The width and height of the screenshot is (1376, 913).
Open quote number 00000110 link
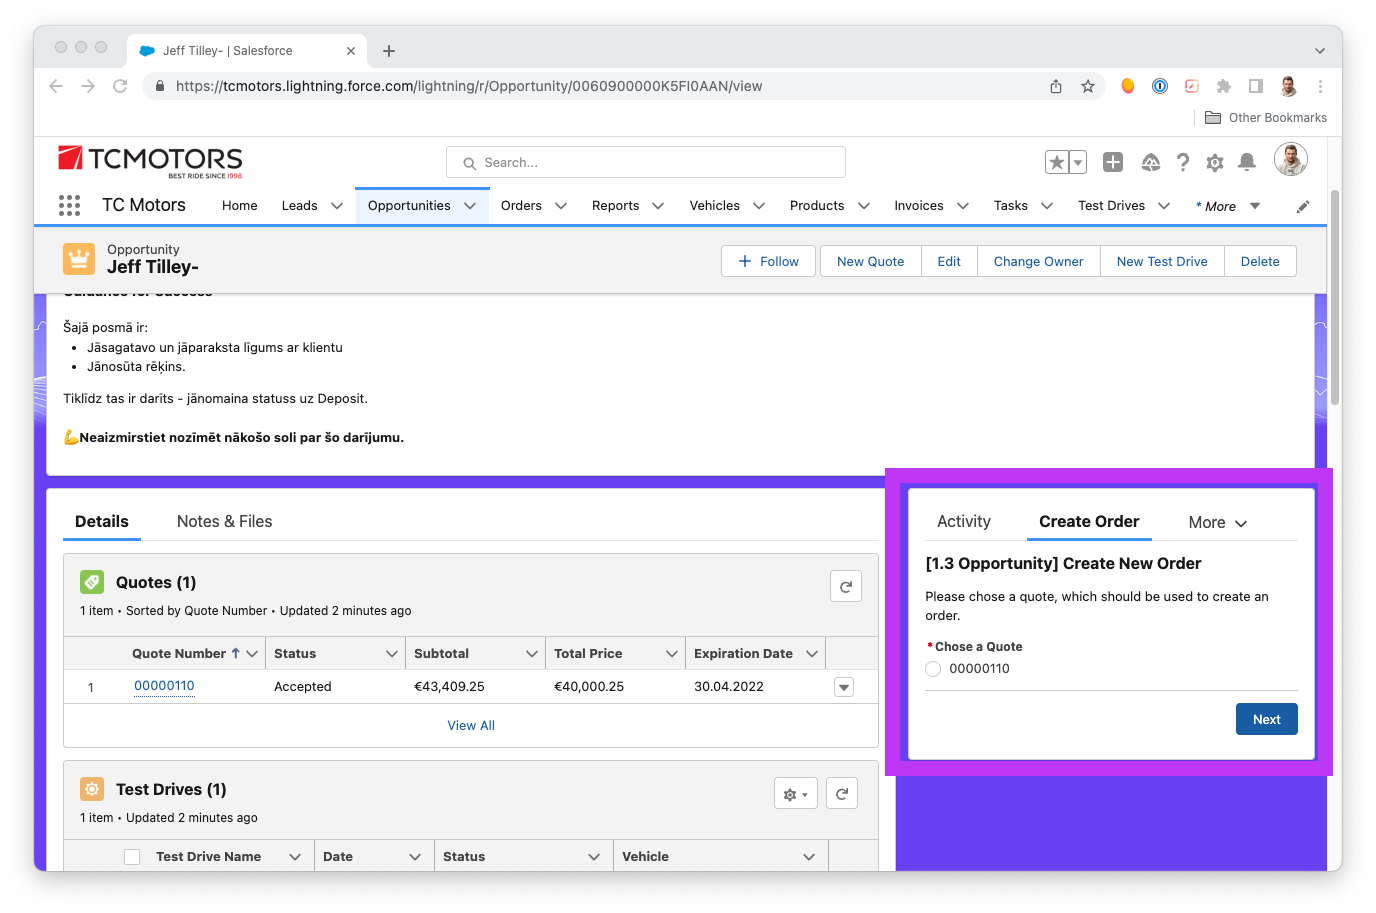click(164, 686)
